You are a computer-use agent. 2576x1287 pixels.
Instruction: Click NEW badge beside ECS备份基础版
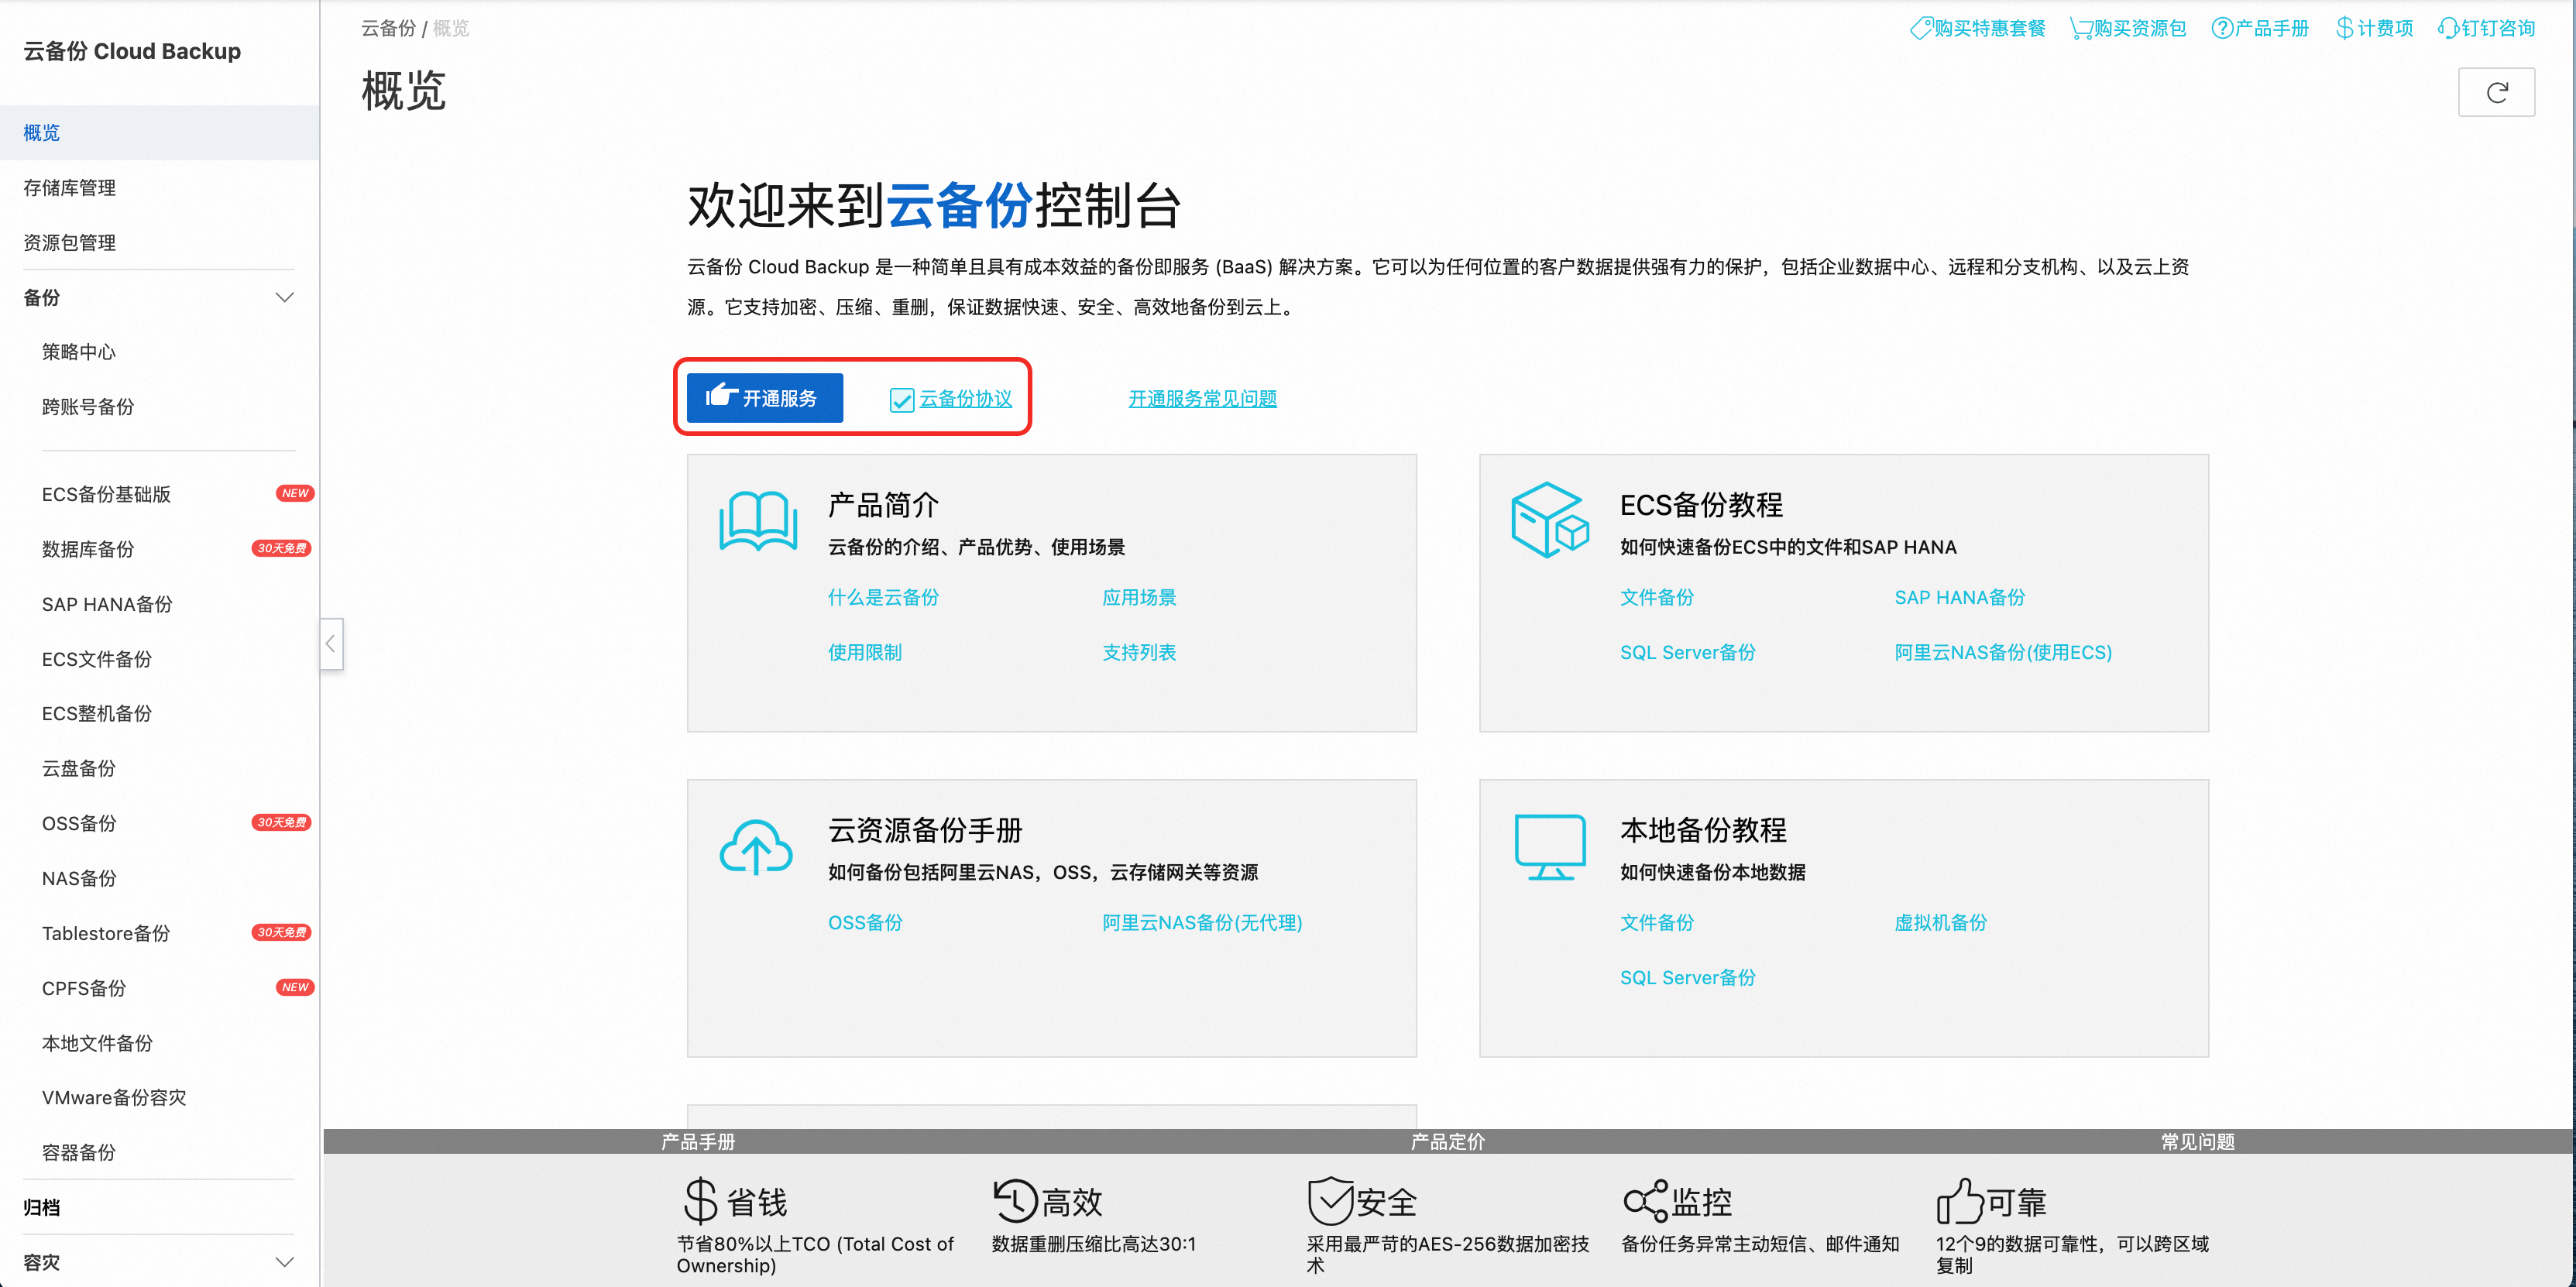click(x=295, y=493)
